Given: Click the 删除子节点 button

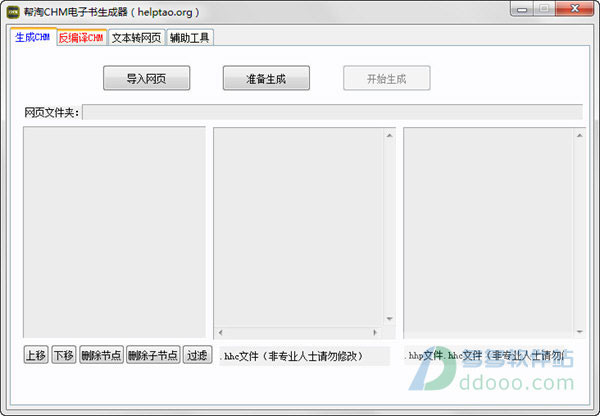Looking at the screenshot, I should (x=153, y=355).
